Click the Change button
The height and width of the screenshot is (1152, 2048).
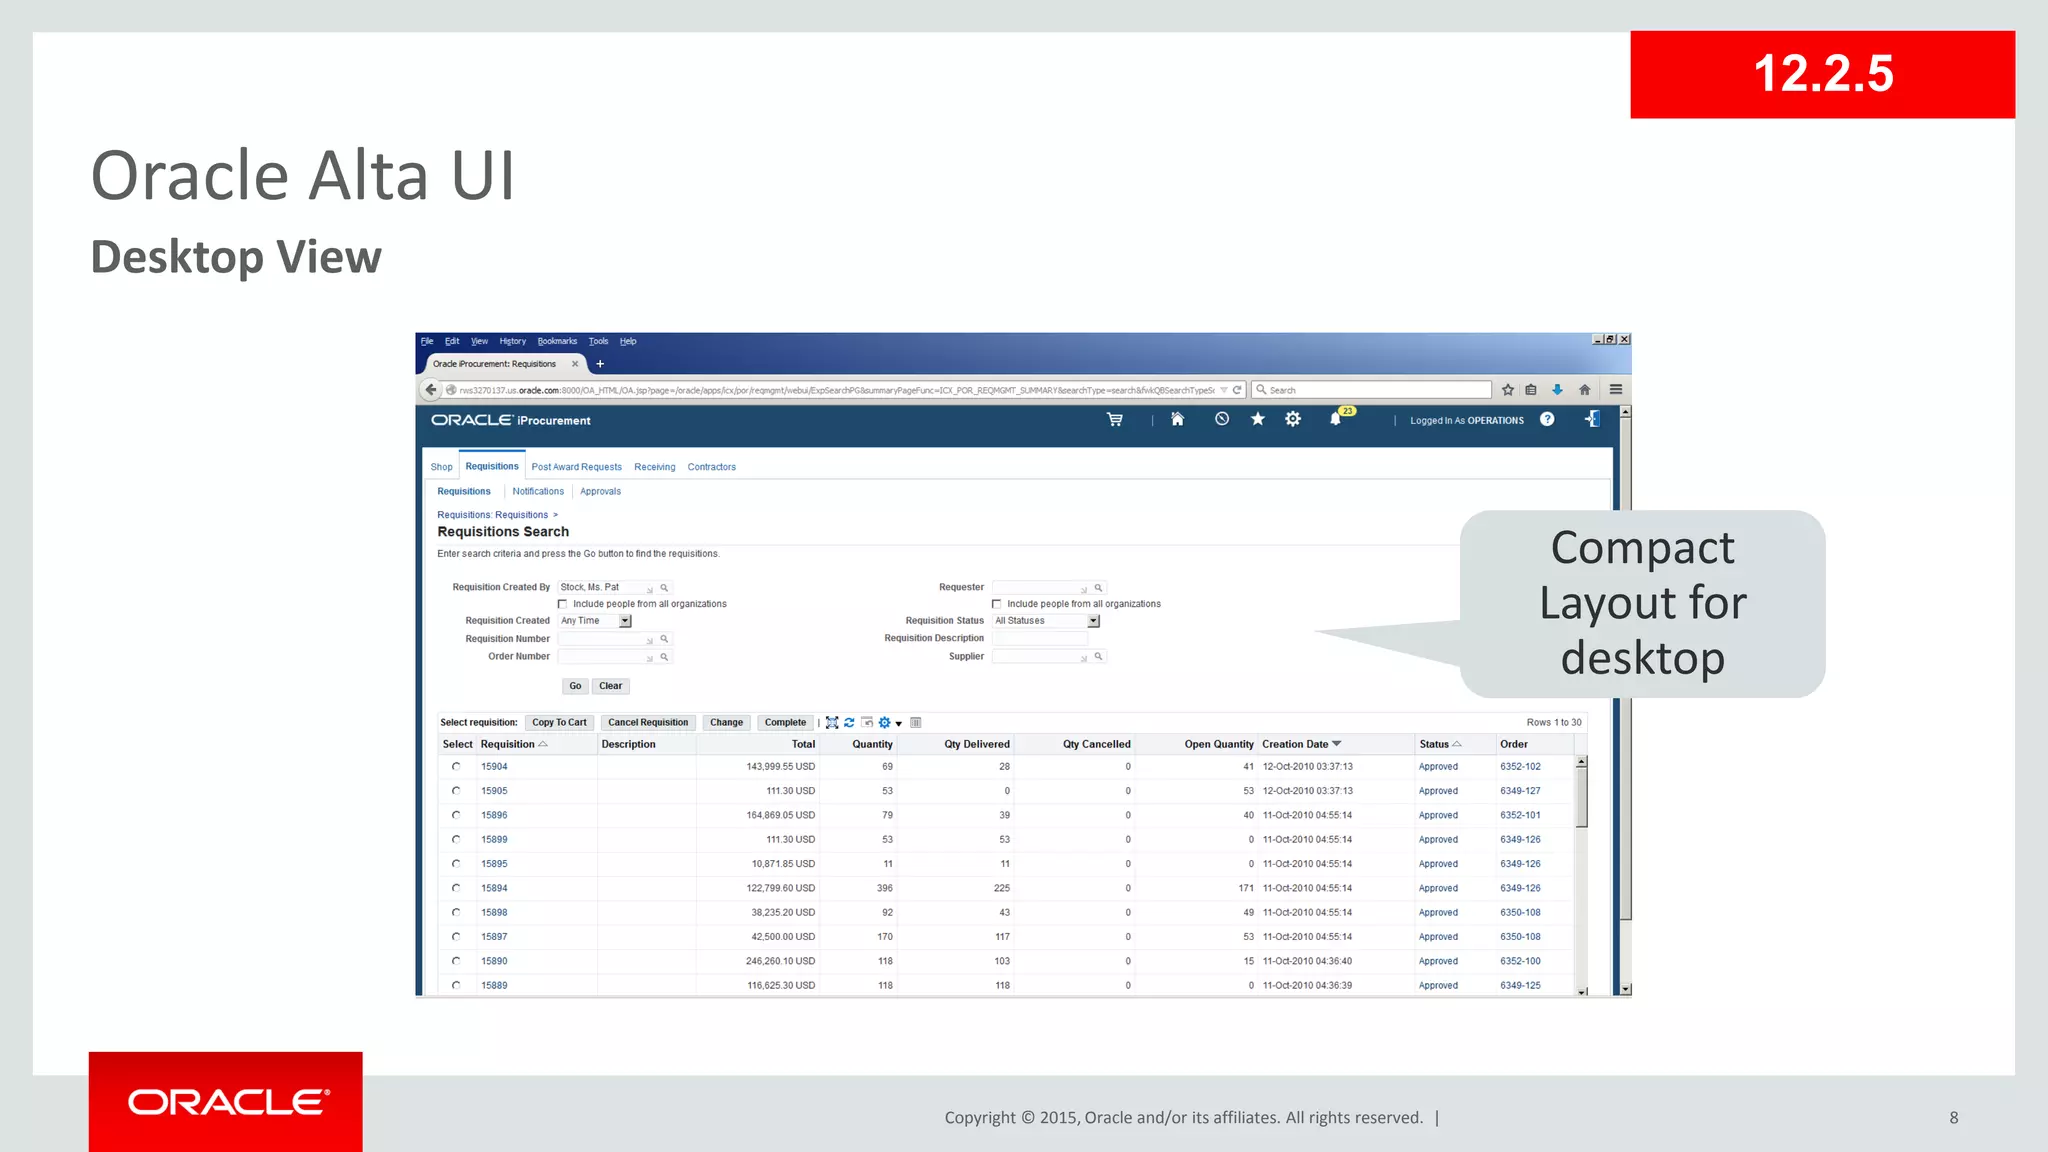pyautogui.click(x=726, y=722)
